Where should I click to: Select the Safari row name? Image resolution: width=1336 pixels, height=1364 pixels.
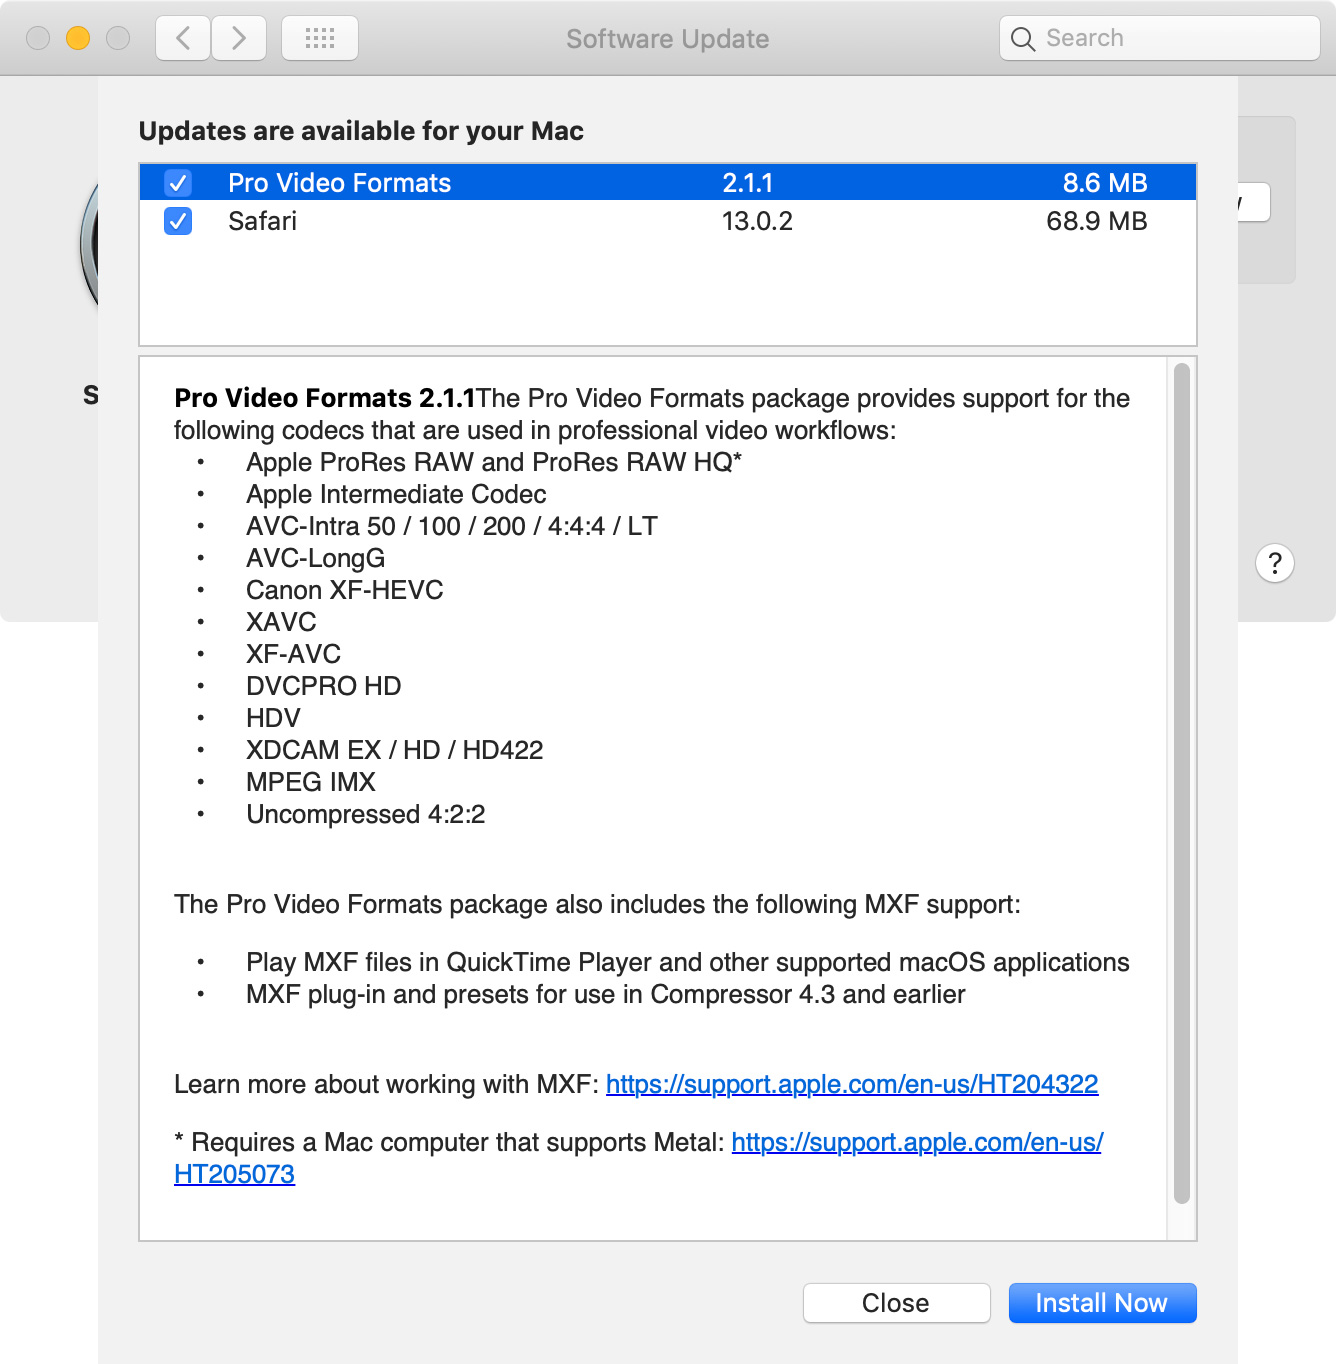pos(262,221)
